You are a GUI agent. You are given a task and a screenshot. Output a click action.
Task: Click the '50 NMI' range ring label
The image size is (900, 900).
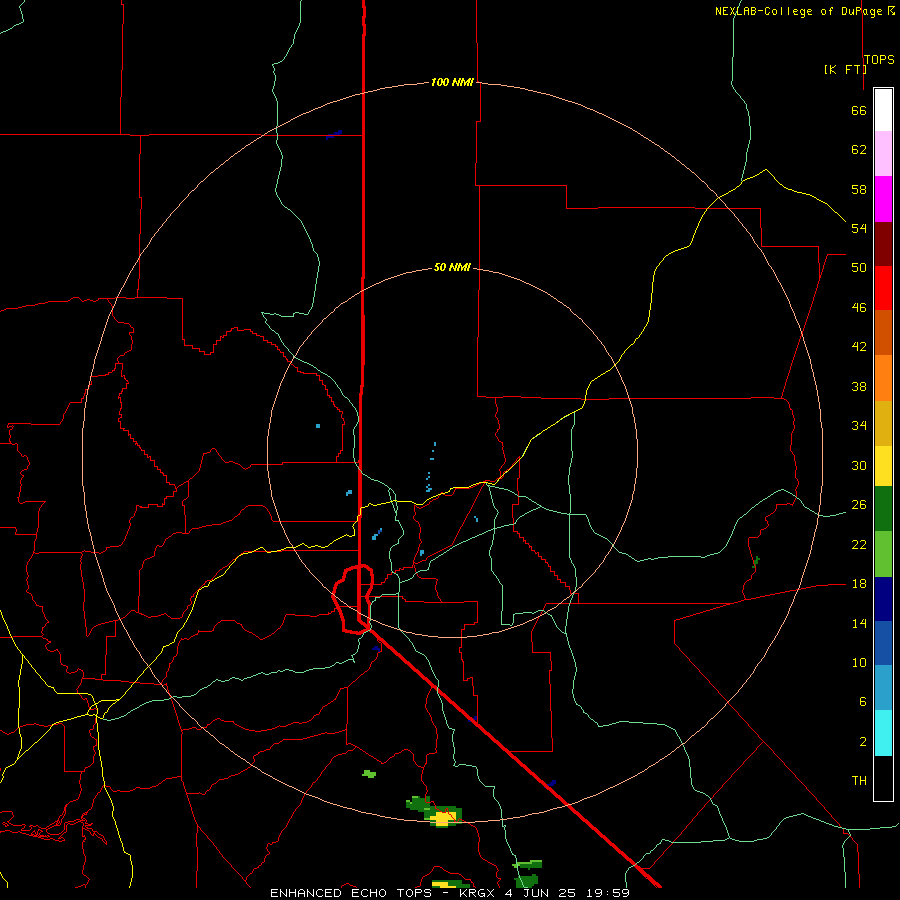coord(452,267)
